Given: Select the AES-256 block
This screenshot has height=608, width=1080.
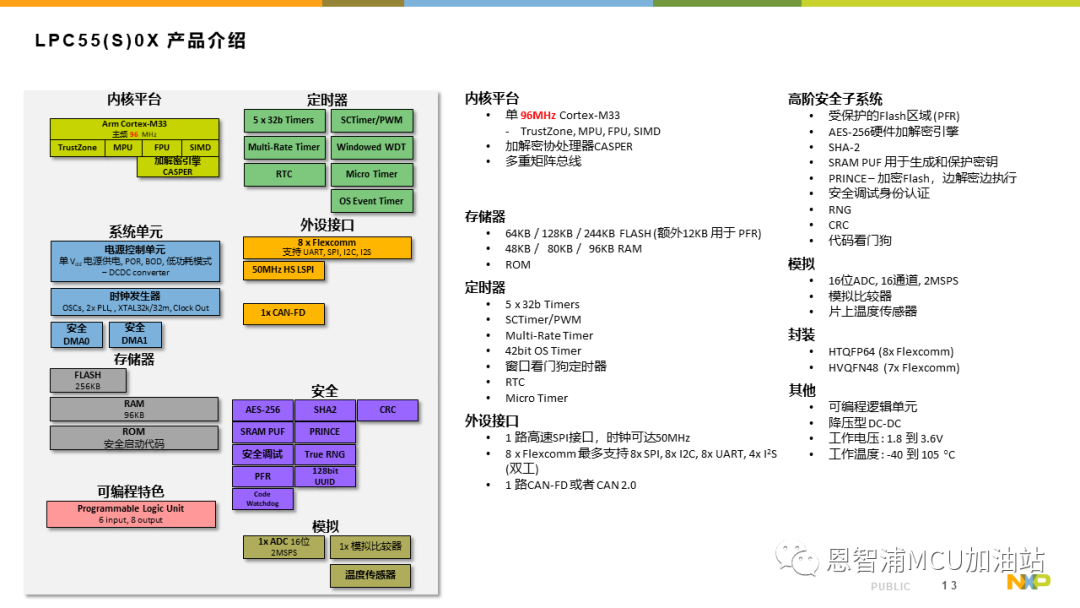Looking at the screenshot, I should [263, 410].
